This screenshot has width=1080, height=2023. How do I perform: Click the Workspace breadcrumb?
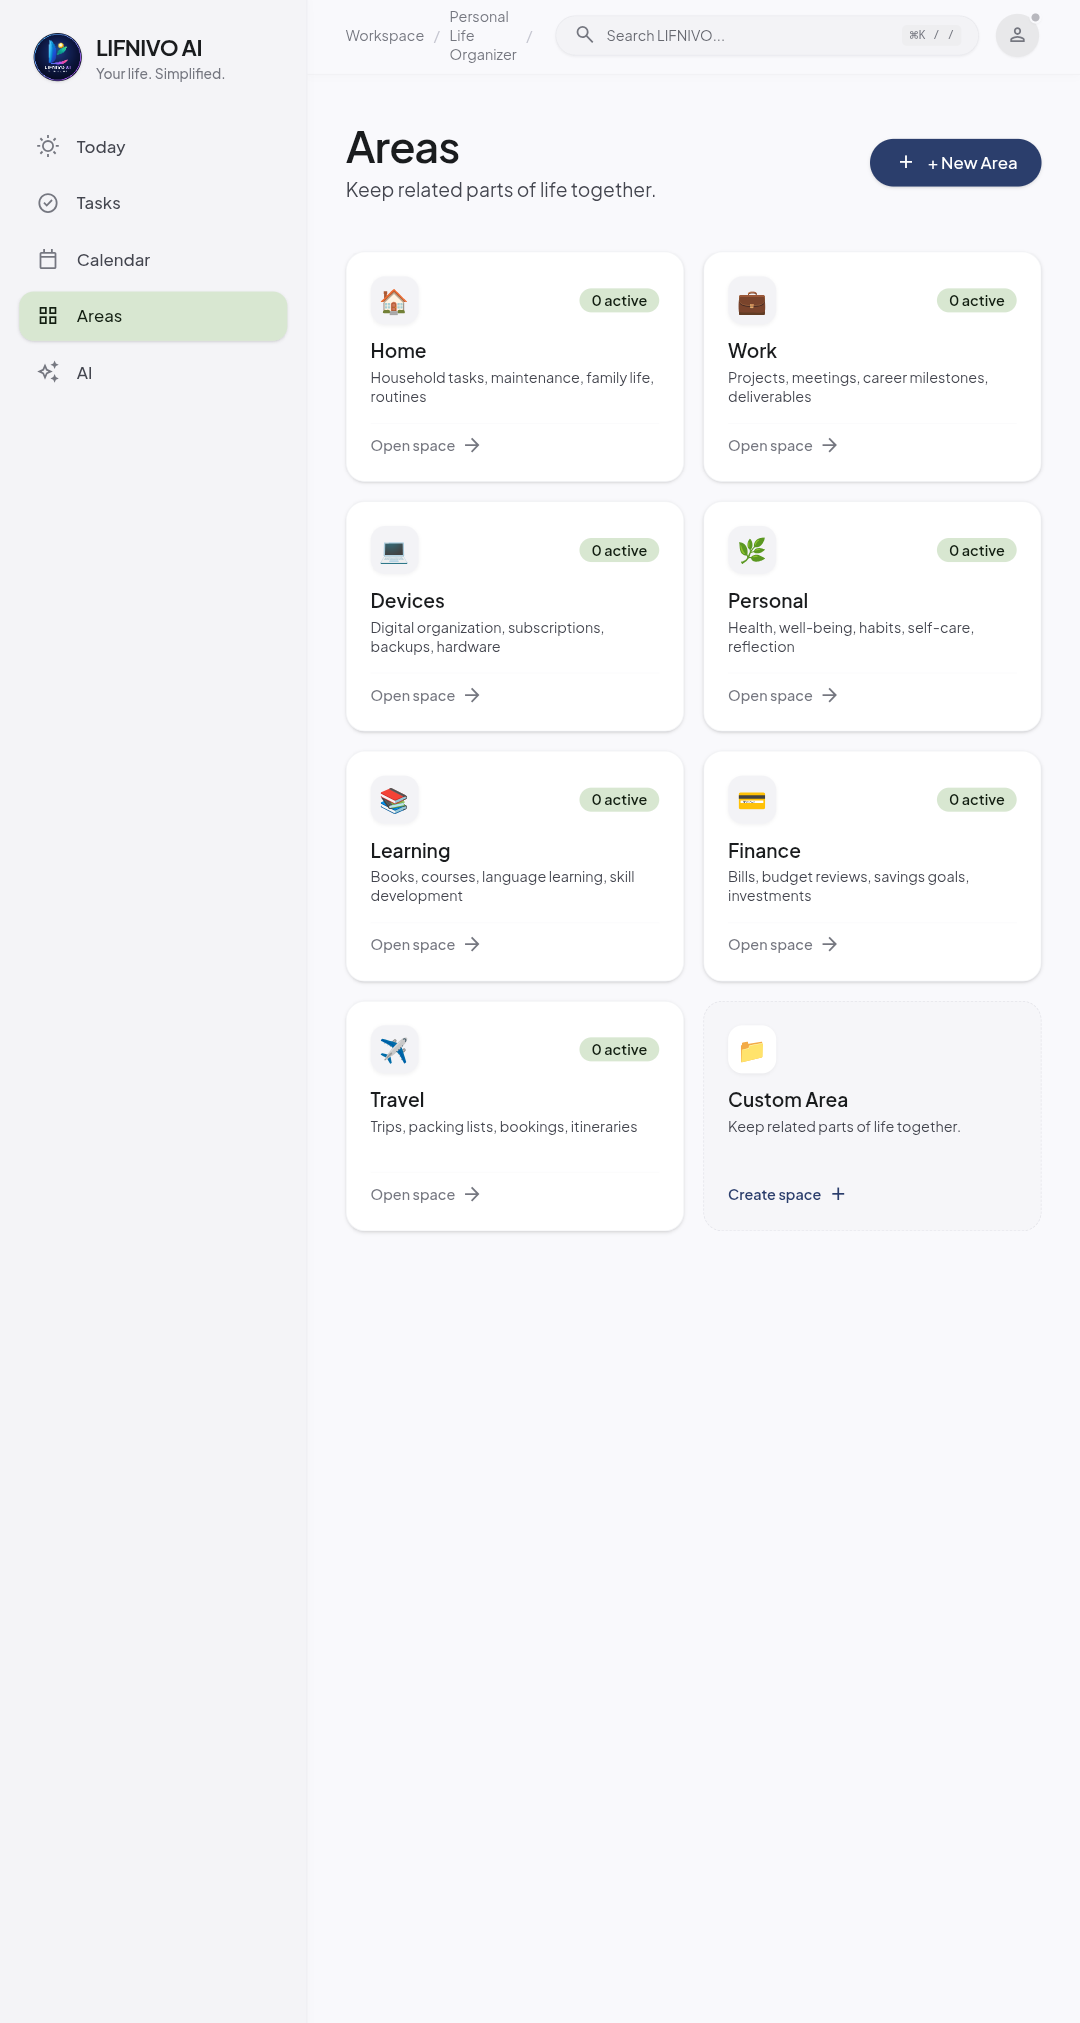(x=385, y=36)
